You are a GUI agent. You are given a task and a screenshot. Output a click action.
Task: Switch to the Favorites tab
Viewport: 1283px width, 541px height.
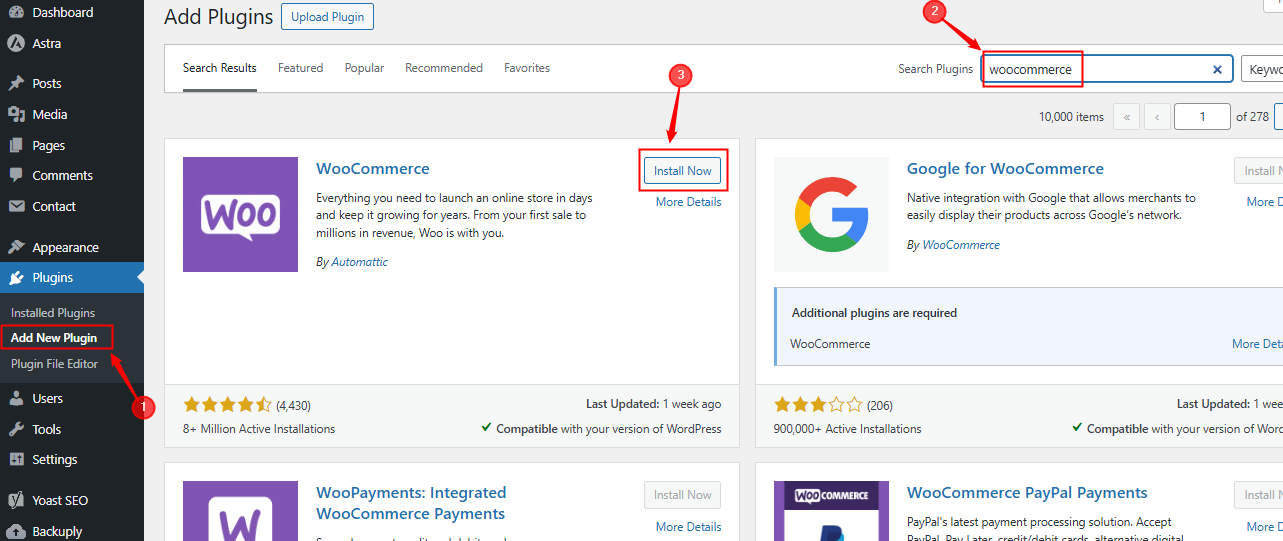[x=527, y=68]
